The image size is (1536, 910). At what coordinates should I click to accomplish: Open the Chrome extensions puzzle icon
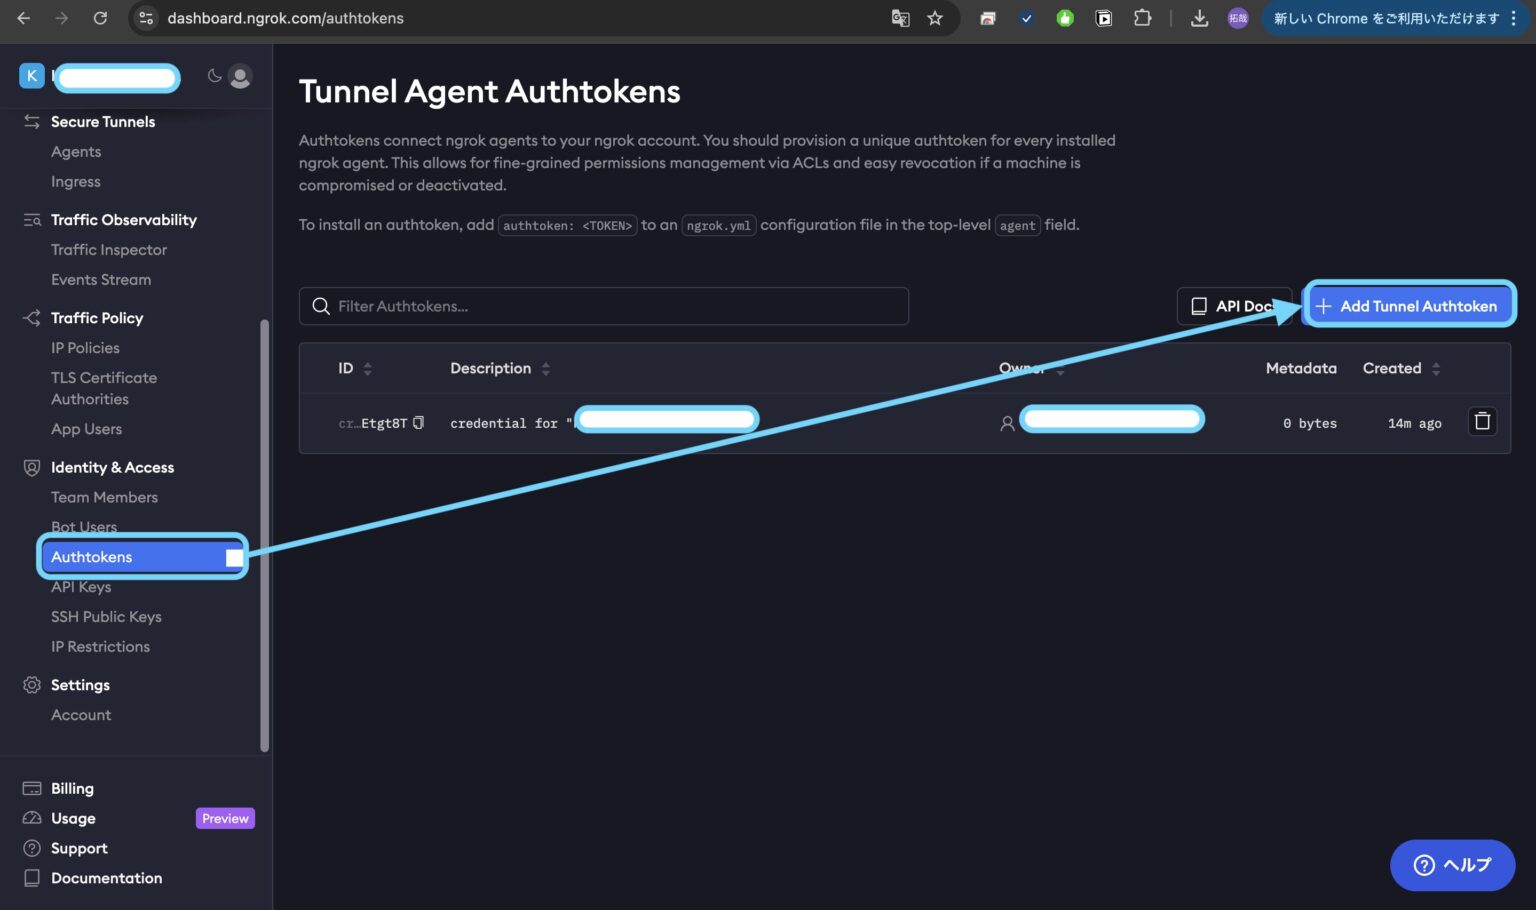pos(1142,18)
